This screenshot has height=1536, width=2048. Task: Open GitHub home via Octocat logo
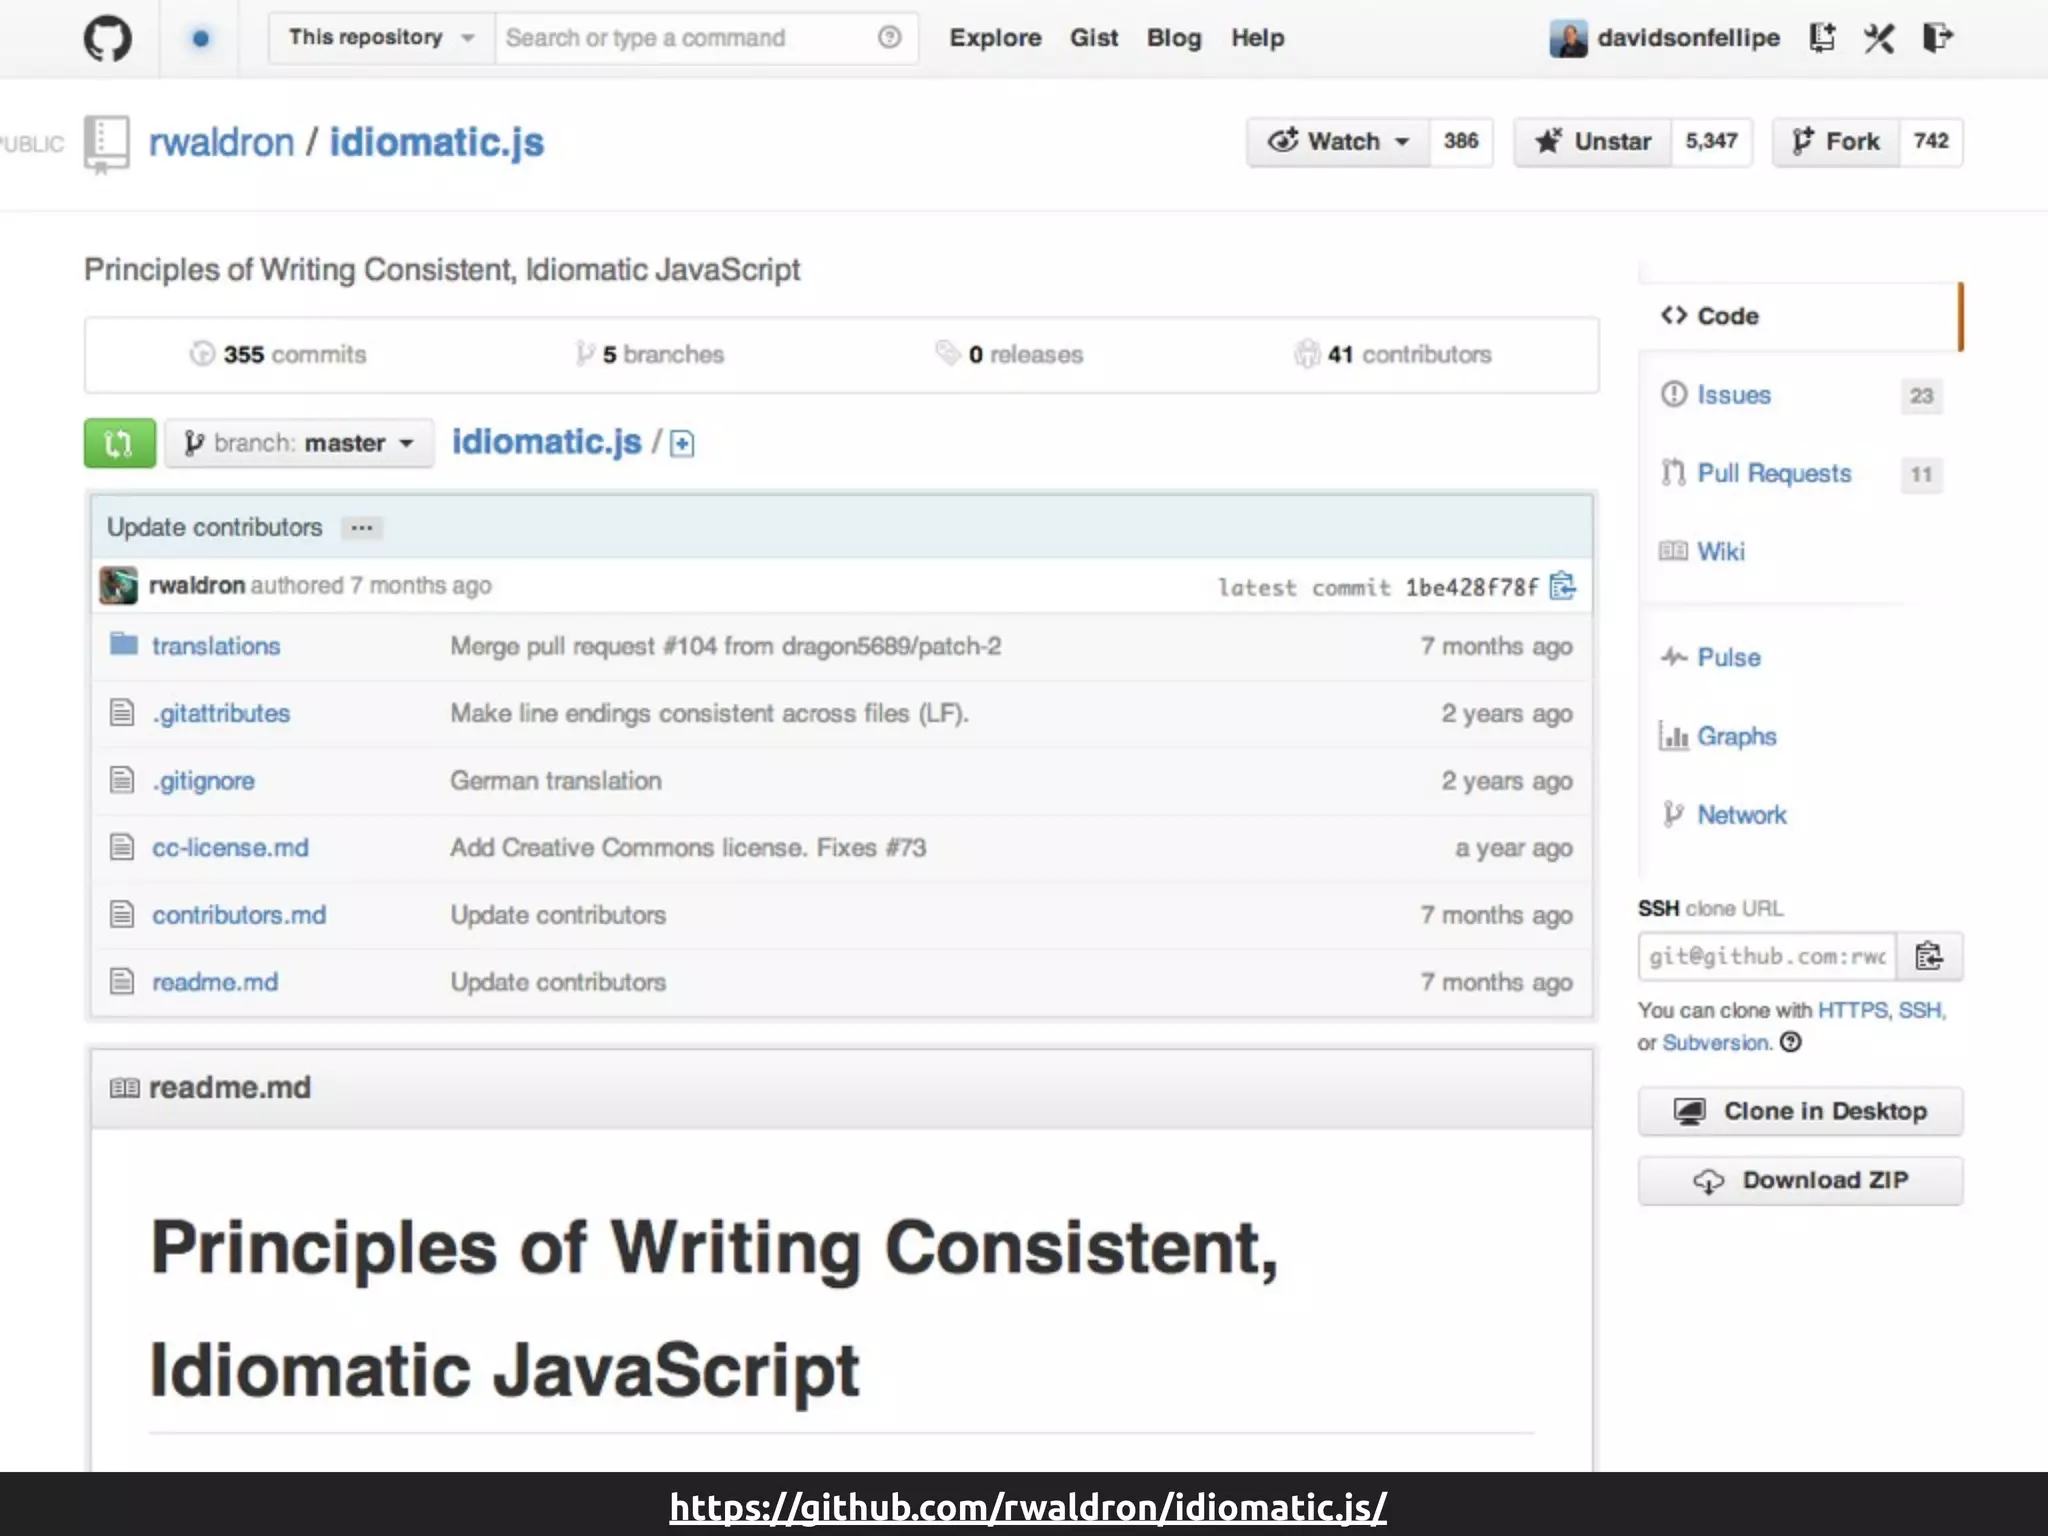(107, 39)
